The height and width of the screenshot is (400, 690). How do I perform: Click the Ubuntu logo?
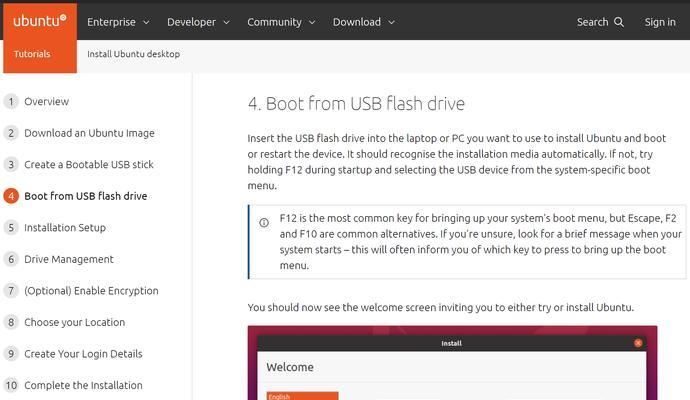[40, 21]
